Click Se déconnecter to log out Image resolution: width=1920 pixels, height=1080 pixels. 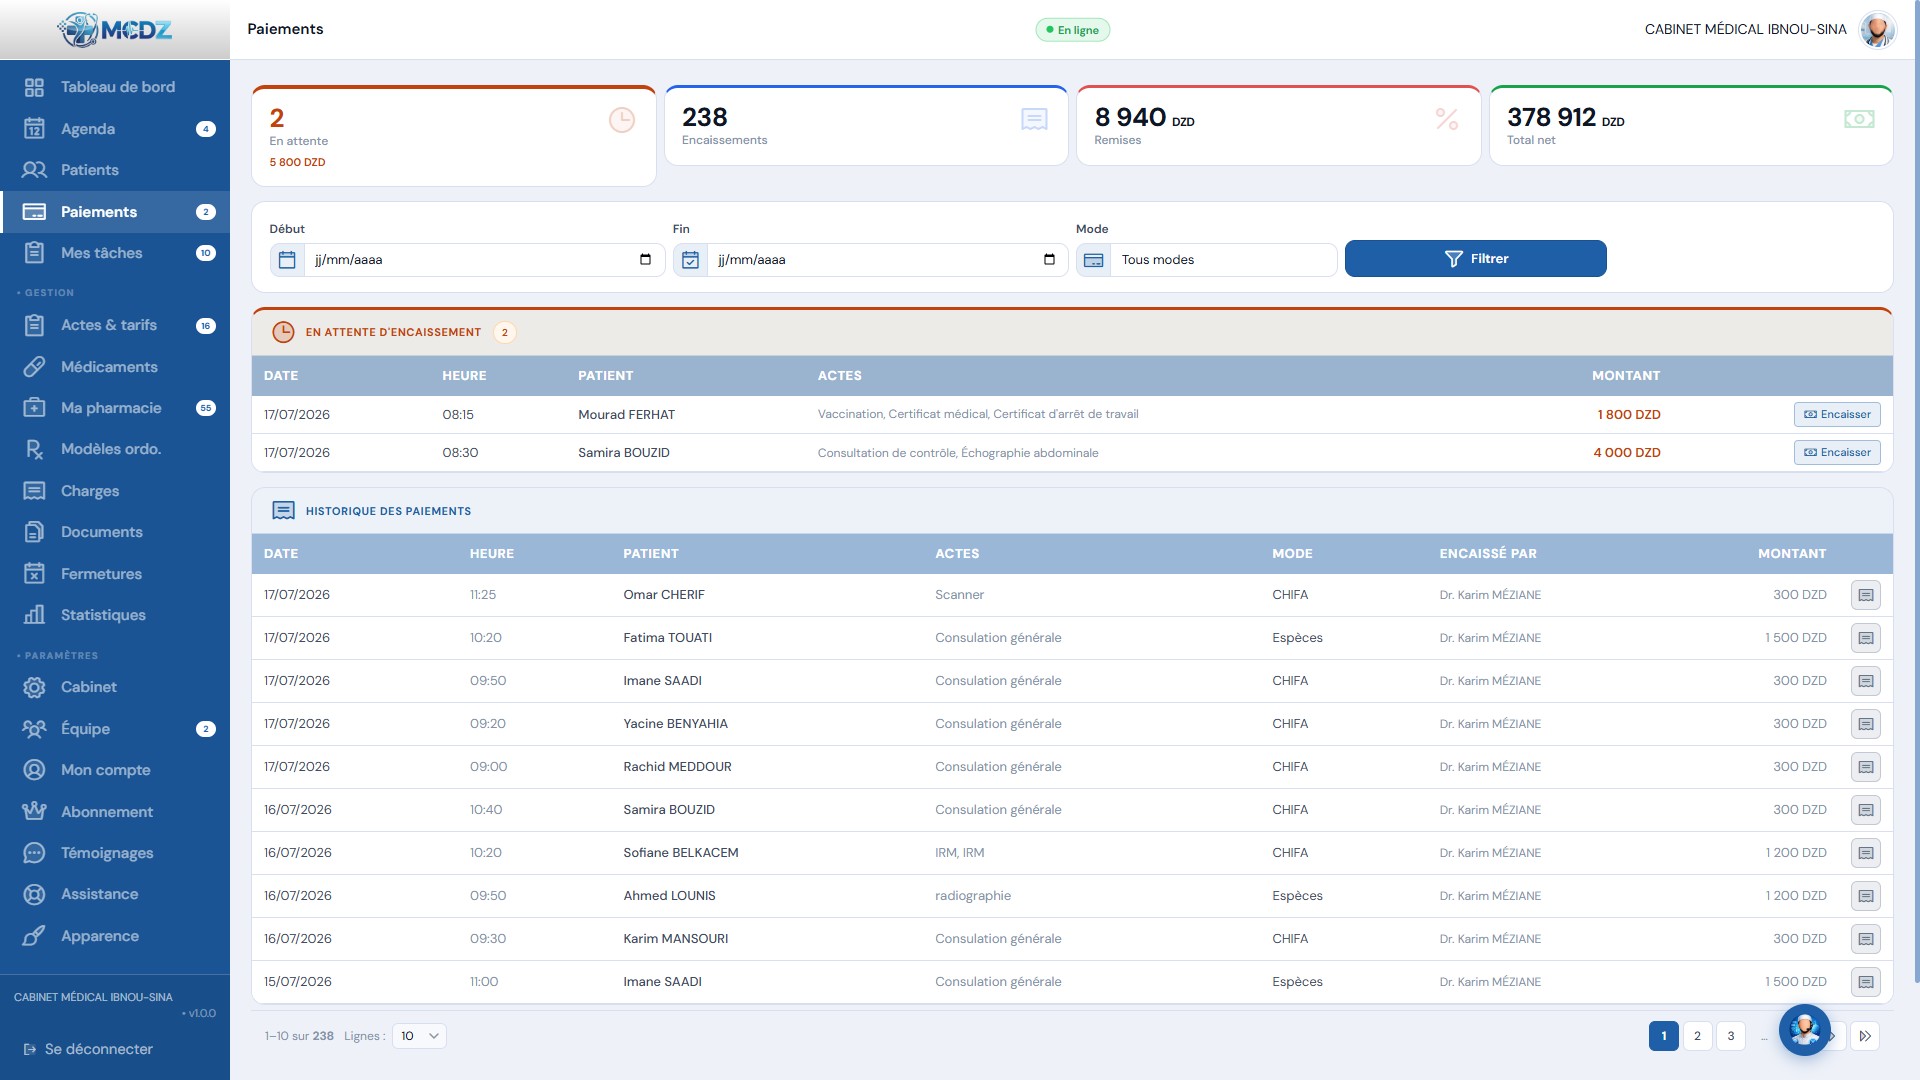(x=88, y=1049)
